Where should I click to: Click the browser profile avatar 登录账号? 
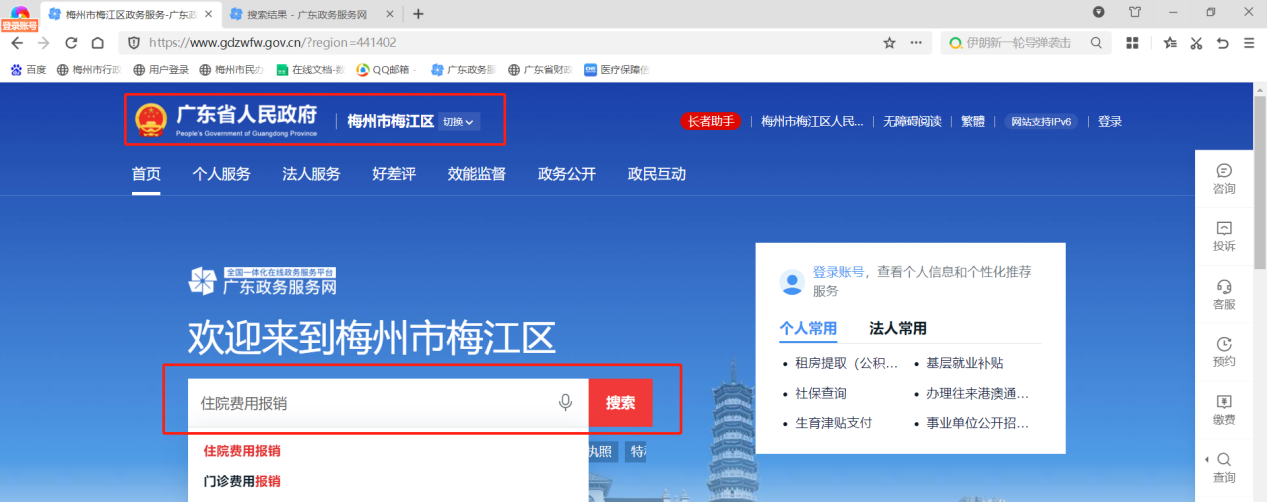[x=20, y=18]
